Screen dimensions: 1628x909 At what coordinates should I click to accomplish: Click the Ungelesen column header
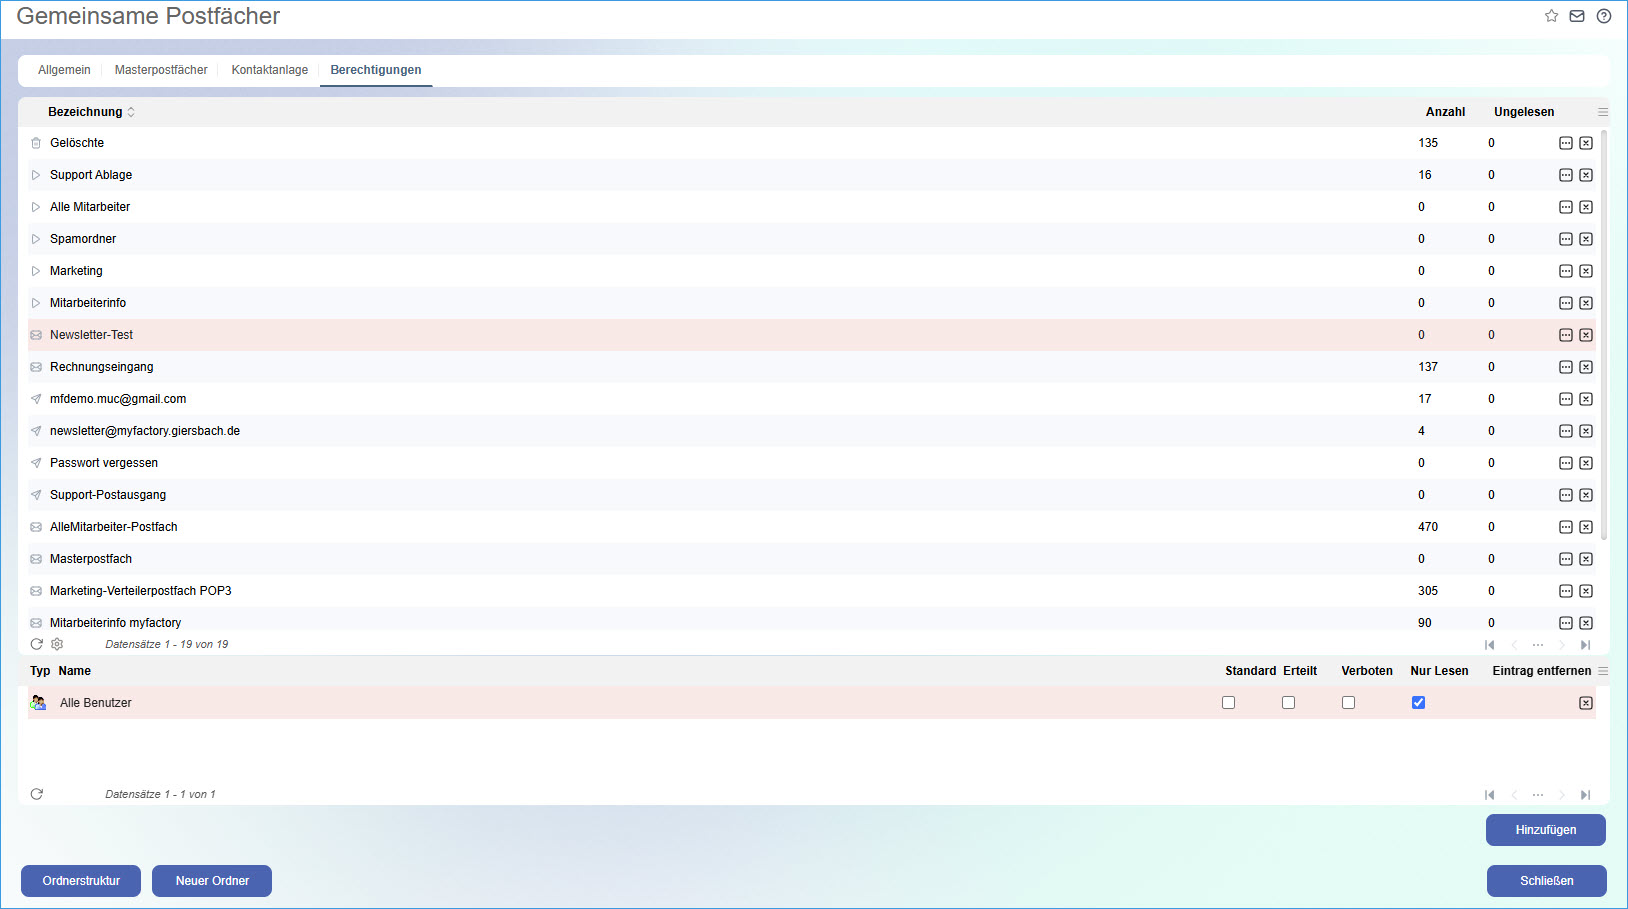click(x=1524, y=112)
